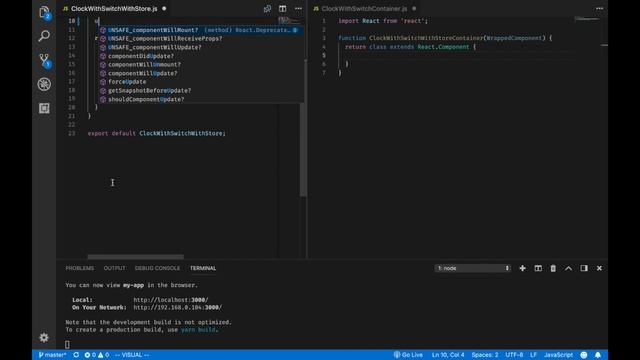This screenshot has height=360, width=640.
Task: Choose componentWillUpdate? suggestion
Action: pyautogui.click(x=200, y=73)
